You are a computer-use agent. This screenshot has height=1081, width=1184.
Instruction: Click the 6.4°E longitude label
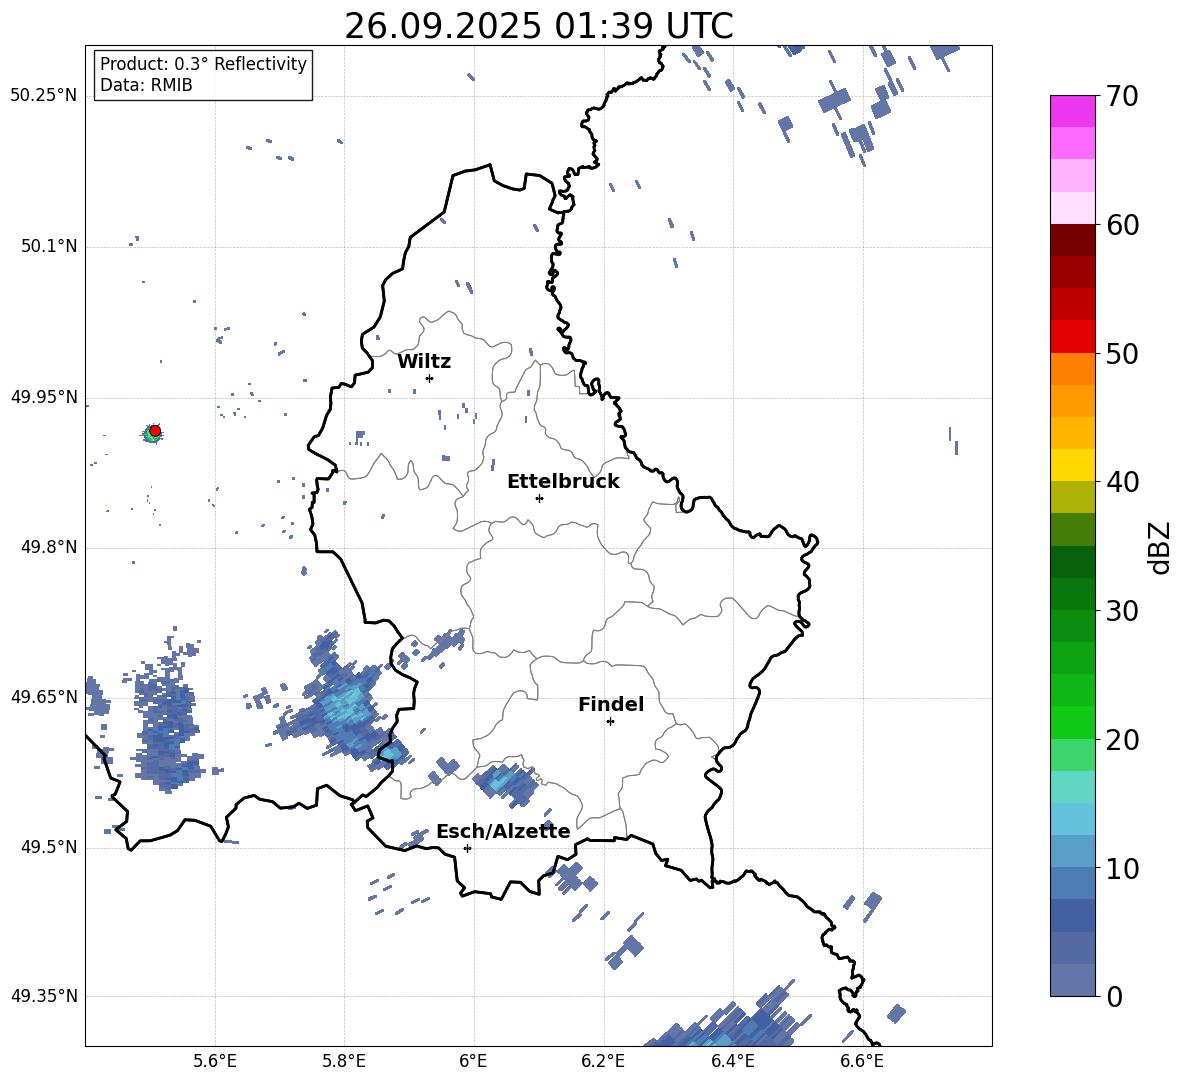pos(732,1061)
